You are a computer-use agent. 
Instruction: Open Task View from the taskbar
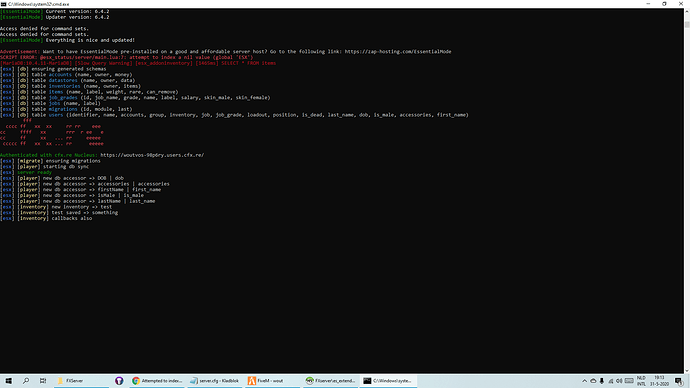(x=43, y=381)
